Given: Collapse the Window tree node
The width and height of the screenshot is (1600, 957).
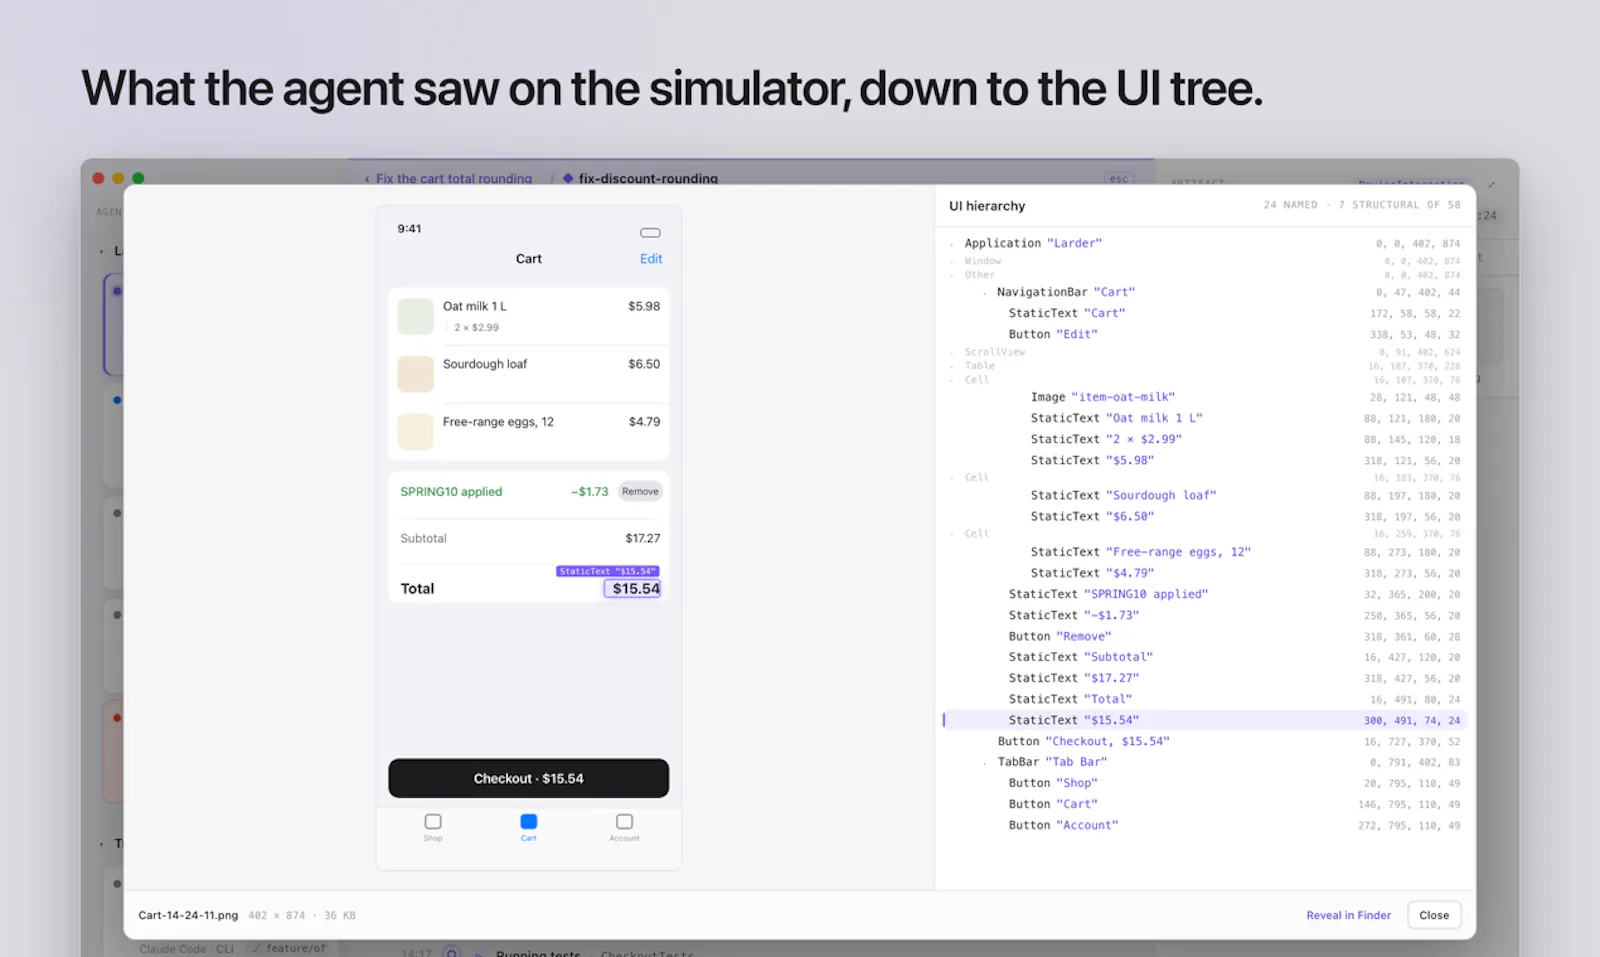Looking at the screenshot, I should [x=951, y=261].
